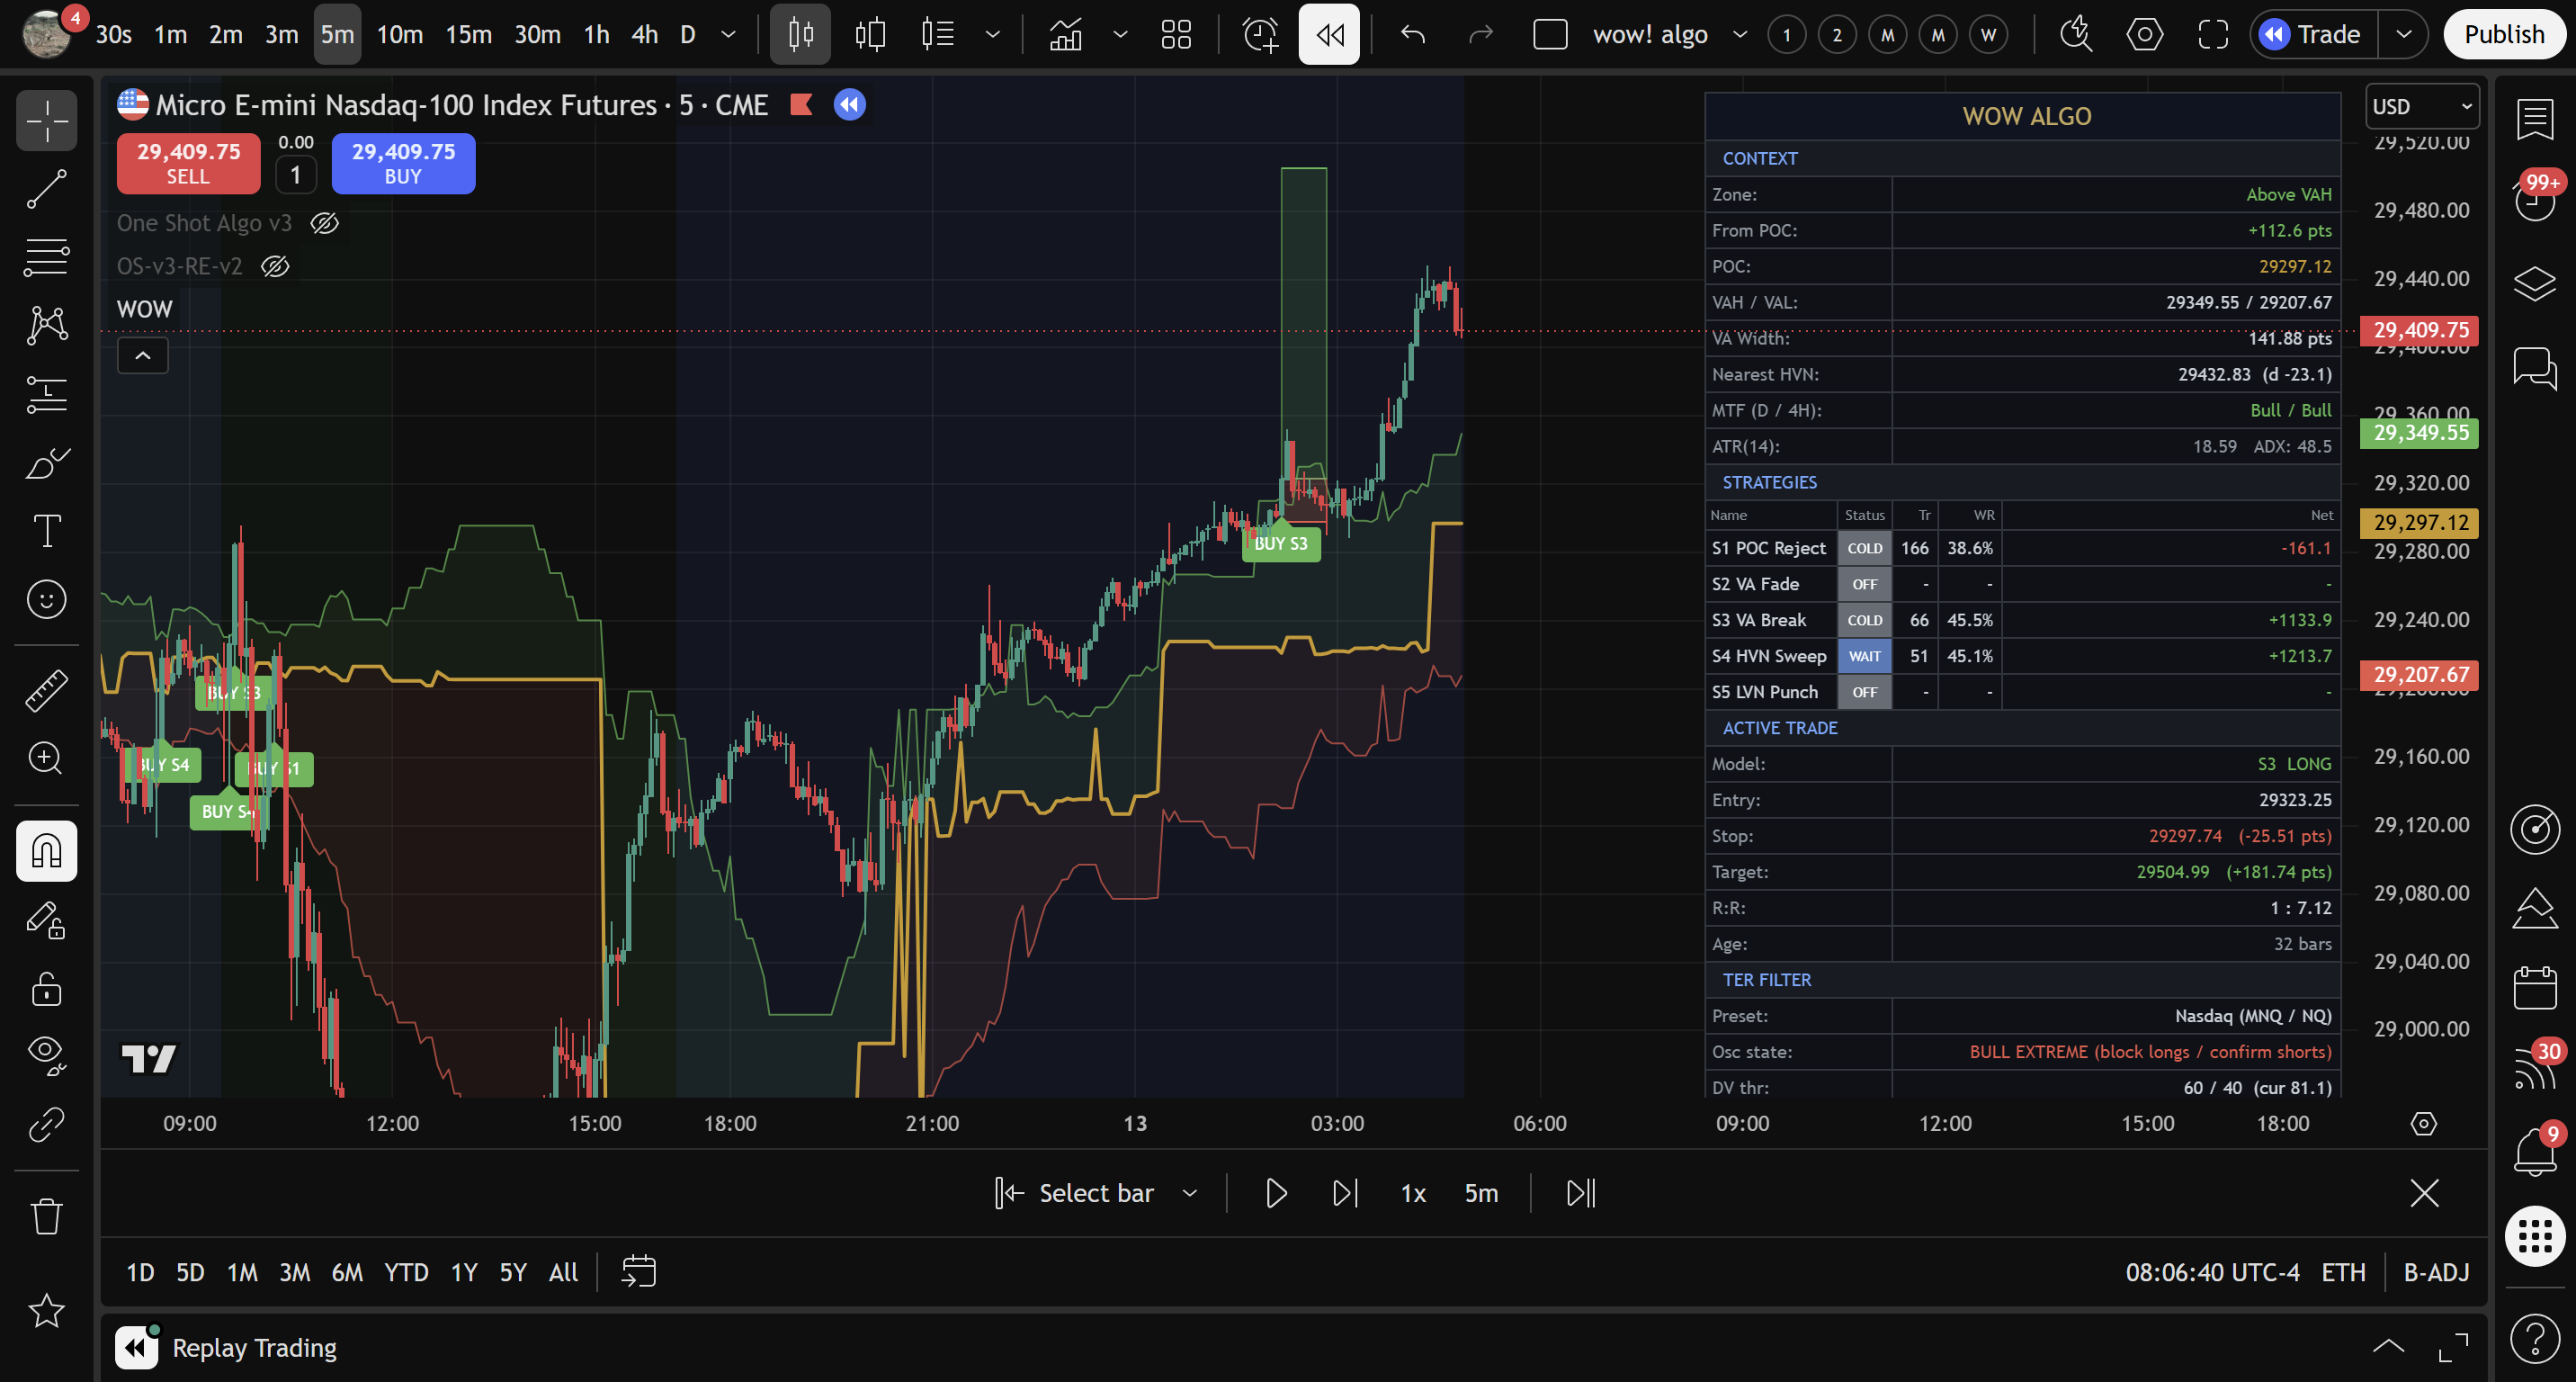Open chart settings hexagon icon
Image resolution: width=2576 pixels, height=1382 pixels.
[x=2144, y=34]
